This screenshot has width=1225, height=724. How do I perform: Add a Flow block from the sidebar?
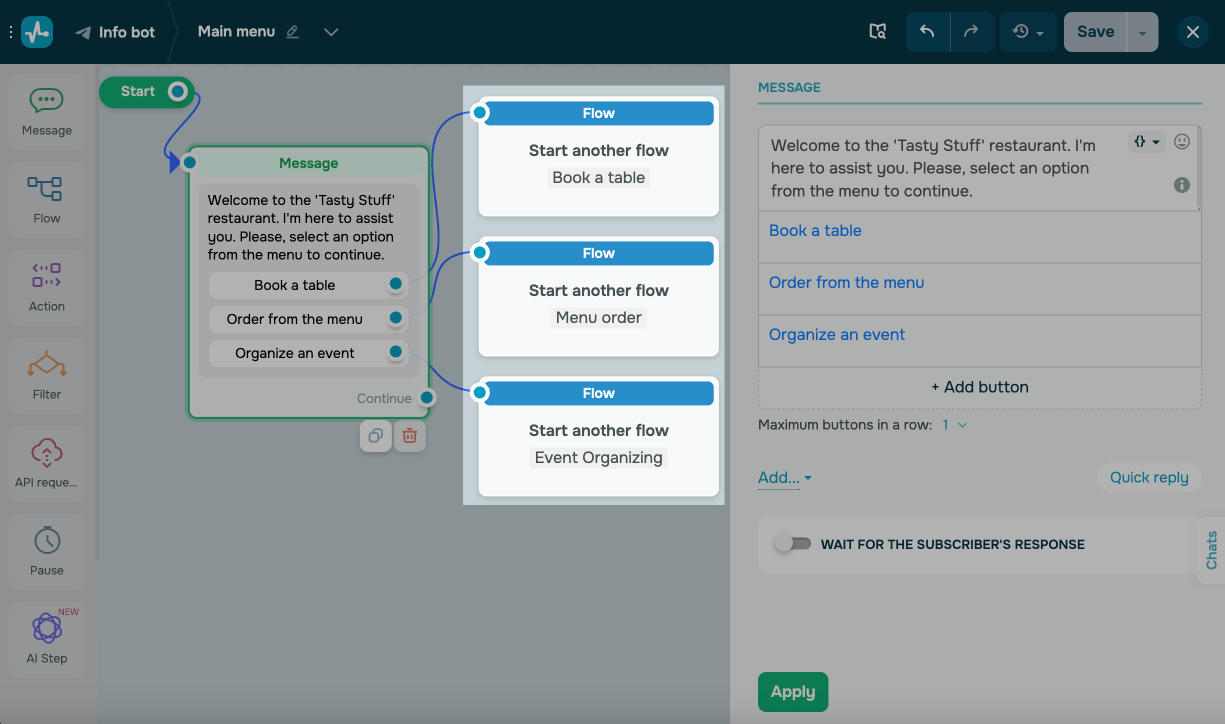(x=47, y=200)
